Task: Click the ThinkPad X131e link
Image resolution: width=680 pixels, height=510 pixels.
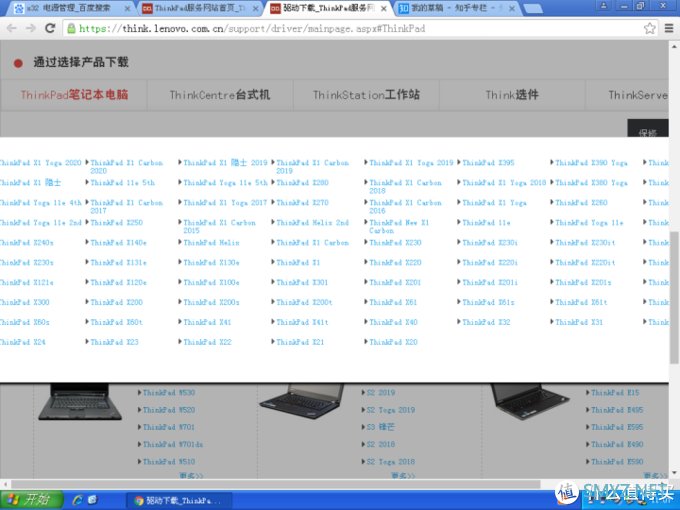Action: coord(118,262)
